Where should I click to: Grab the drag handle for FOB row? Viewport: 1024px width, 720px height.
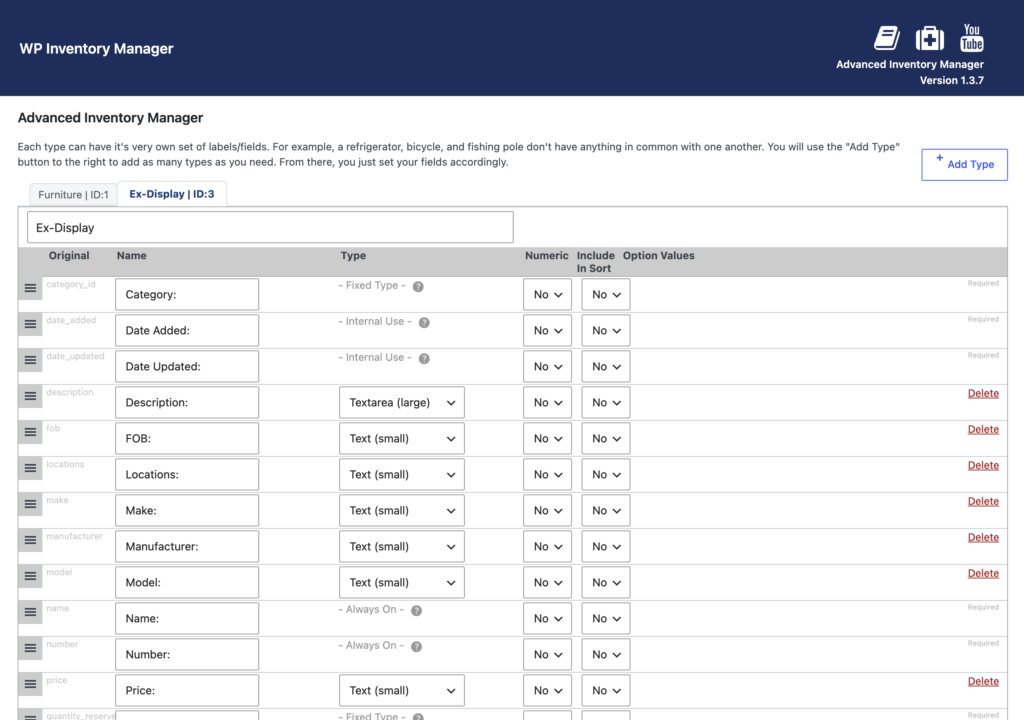click(x=30, y=432)
